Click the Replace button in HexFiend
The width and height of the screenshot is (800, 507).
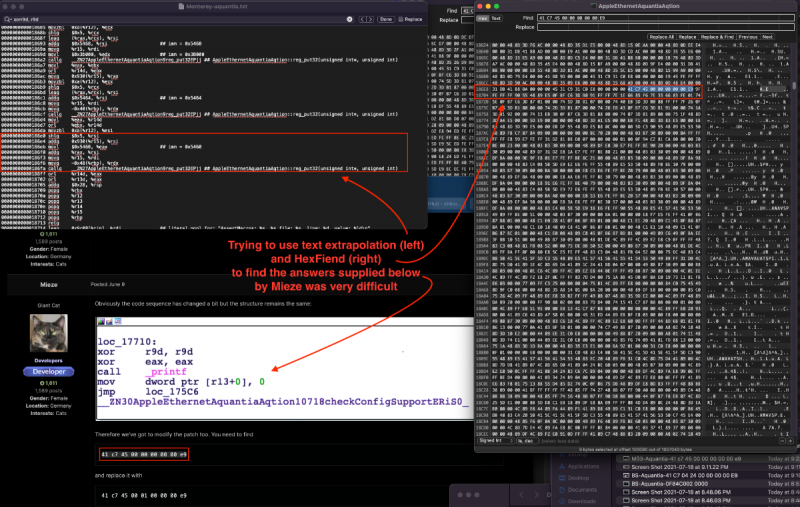click(x=687, y=37)
